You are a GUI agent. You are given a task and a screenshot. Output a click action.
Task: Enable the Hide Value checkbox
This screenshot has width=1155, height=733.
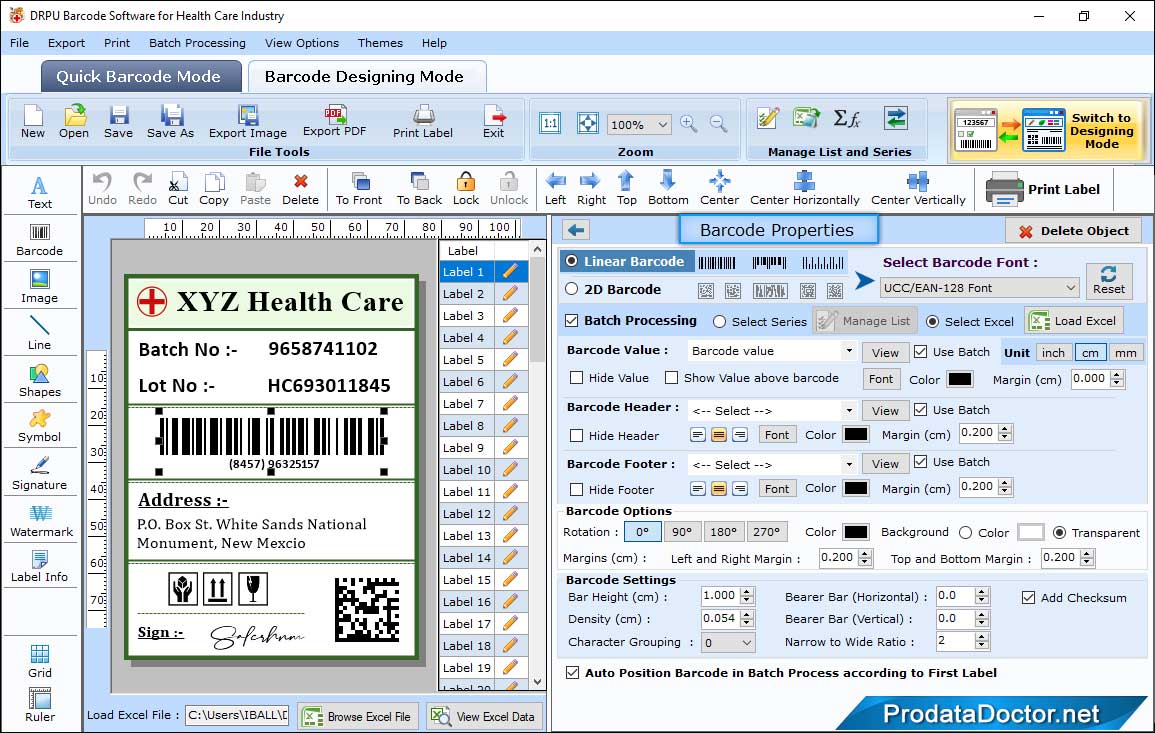[x=577, y=378]
